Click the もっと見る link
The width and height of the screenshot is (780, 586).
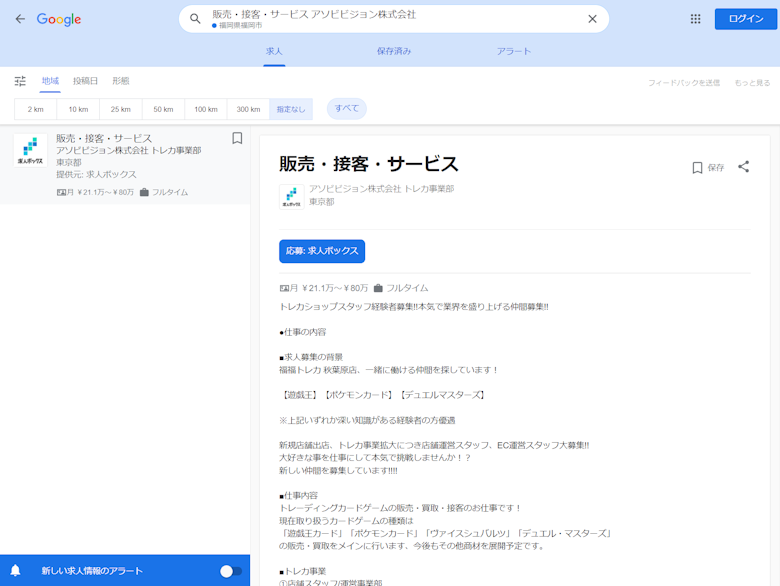[752, 83]
